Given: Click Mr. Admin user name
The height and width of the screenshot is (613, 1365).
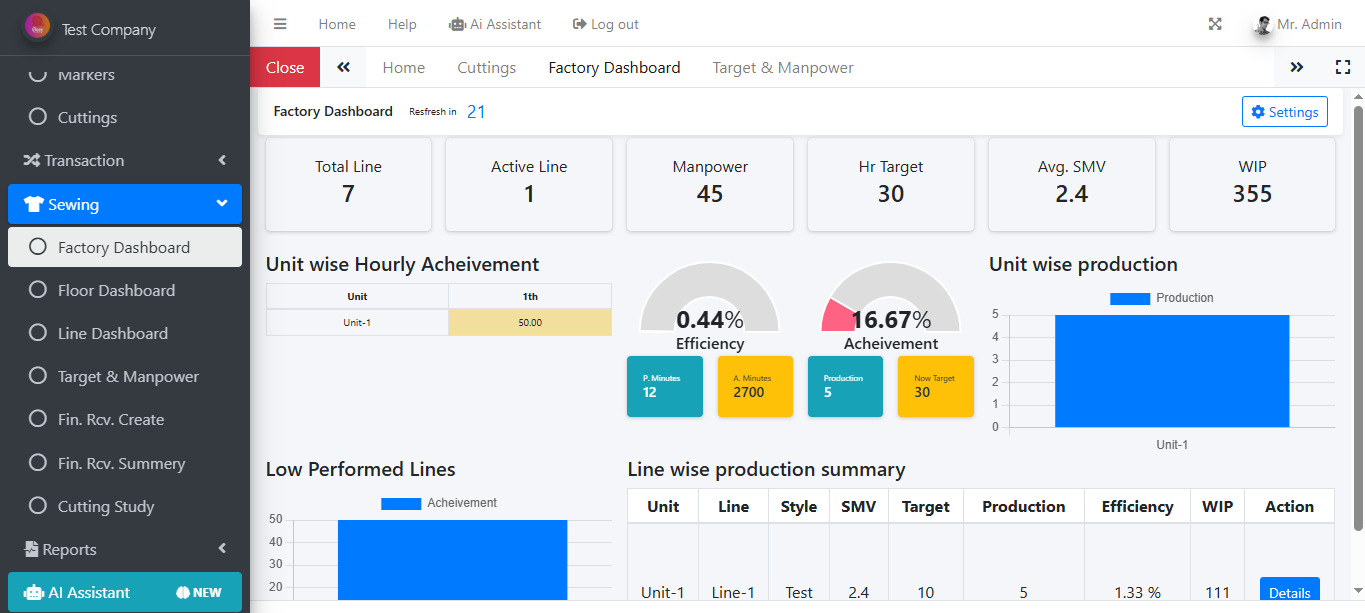Looking at the screenshot, I should [1309, 24].
